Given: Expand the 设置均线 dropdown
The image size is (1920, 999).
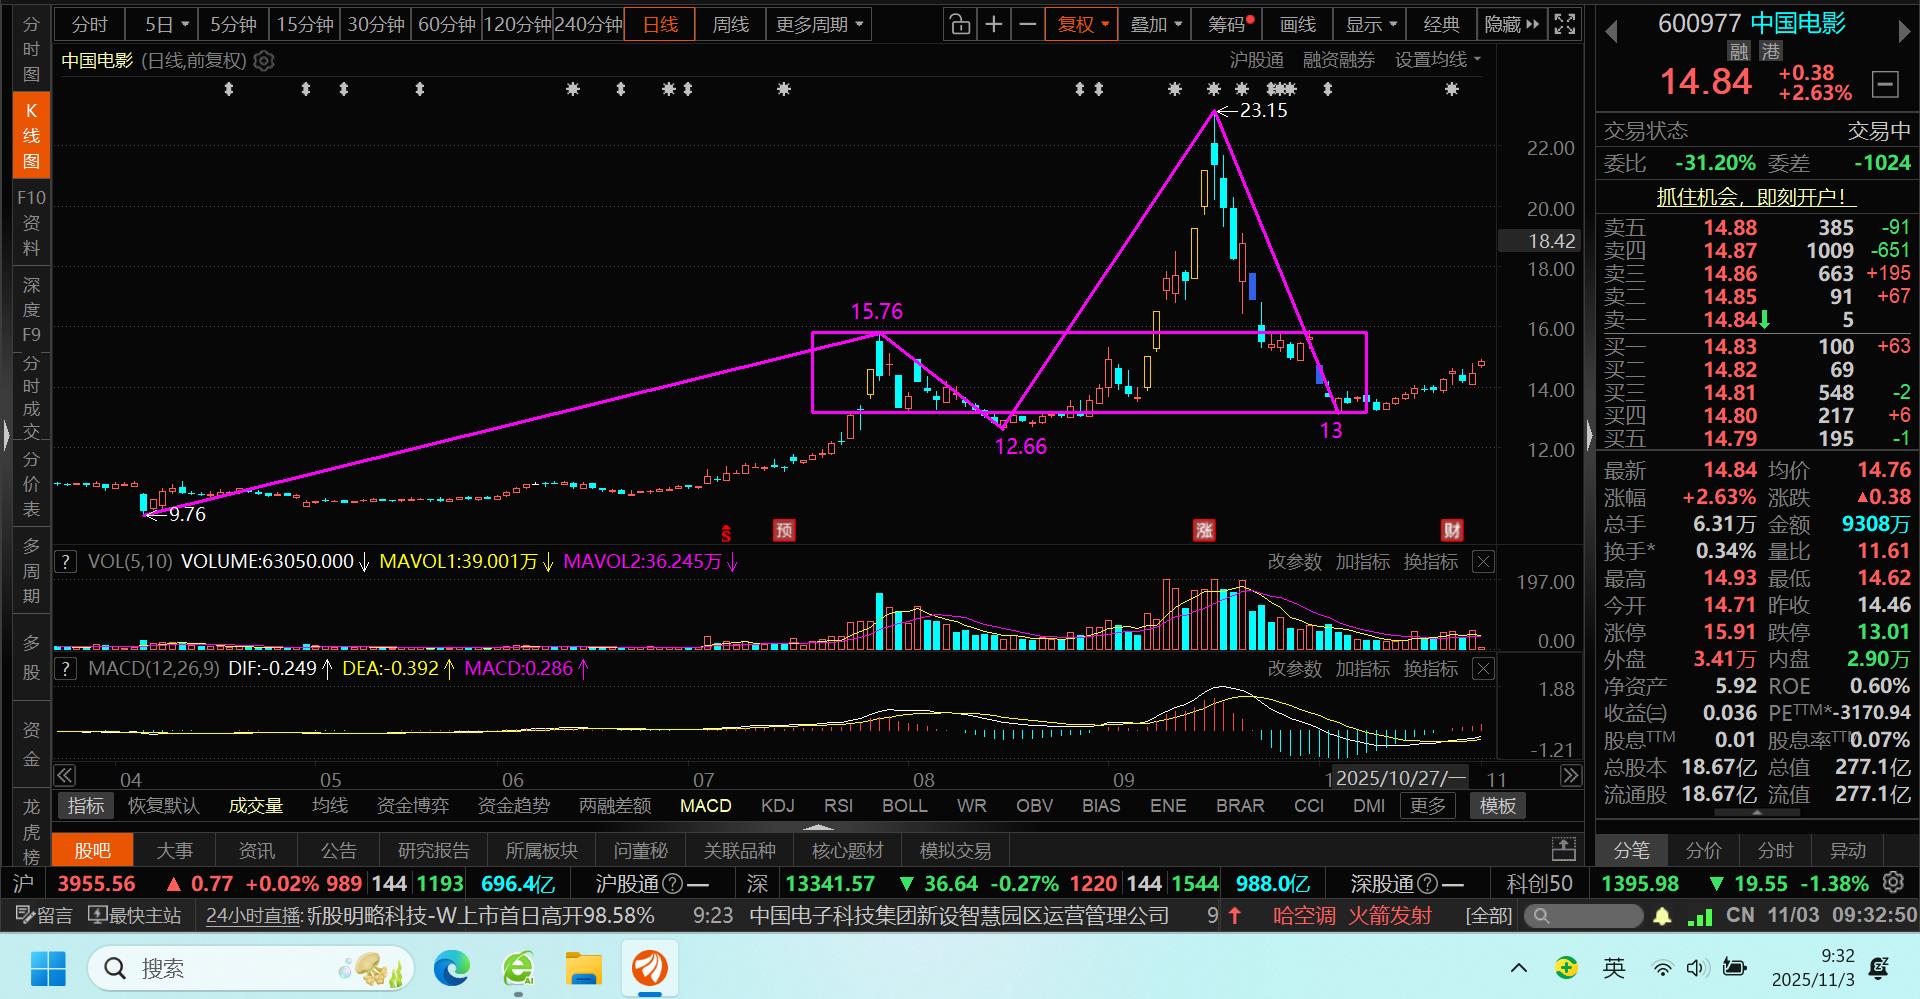Looking at the screenshot, I should pos(1438,60).
